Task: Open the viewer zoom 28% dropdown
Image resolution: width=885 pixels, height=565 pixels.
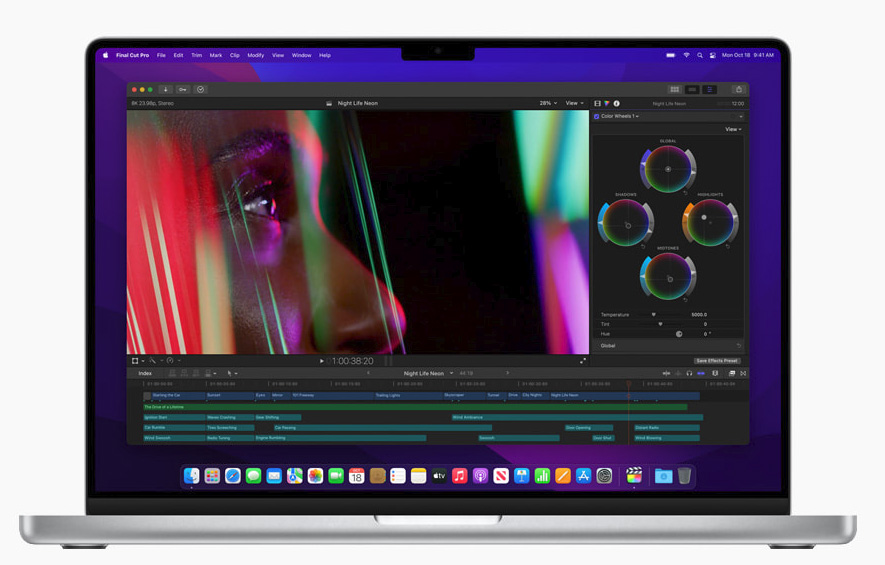Action: tap(547, 103)
